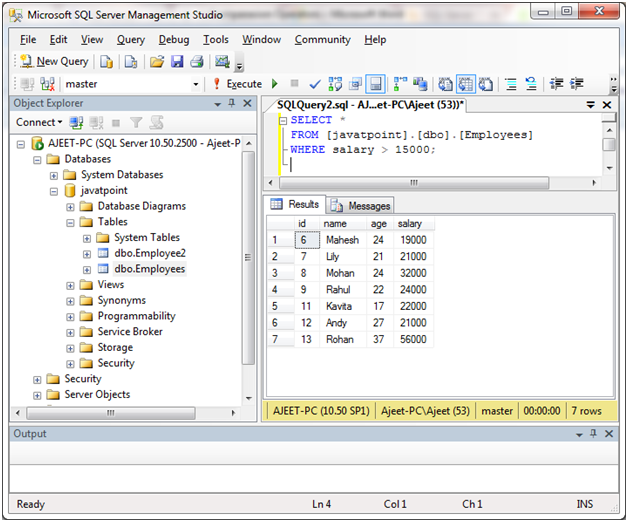This screenshot has height=522, width=628.
Task: Click the Open File folder icon
Action: pos(157,61)
